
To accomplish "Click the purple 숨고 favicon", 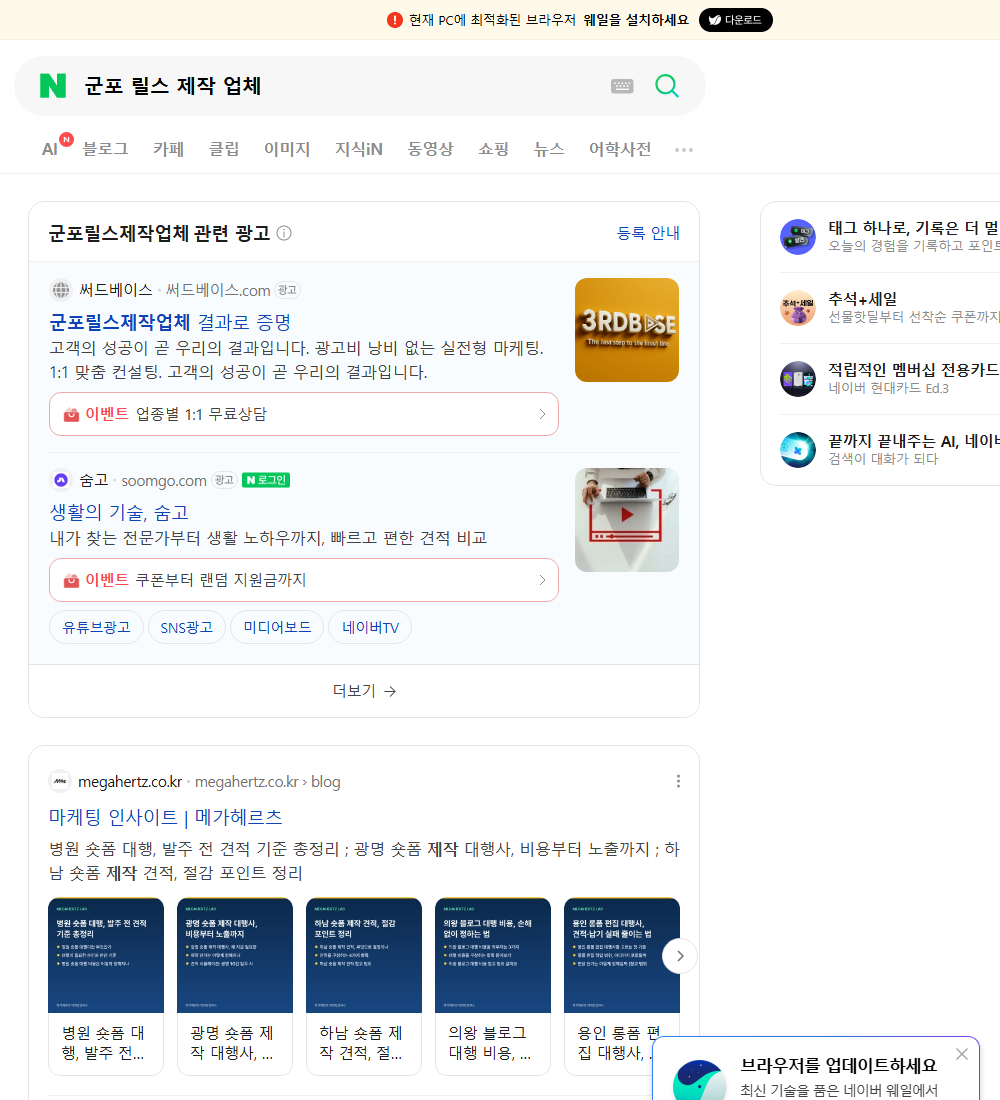I will (x=61, y=480).
